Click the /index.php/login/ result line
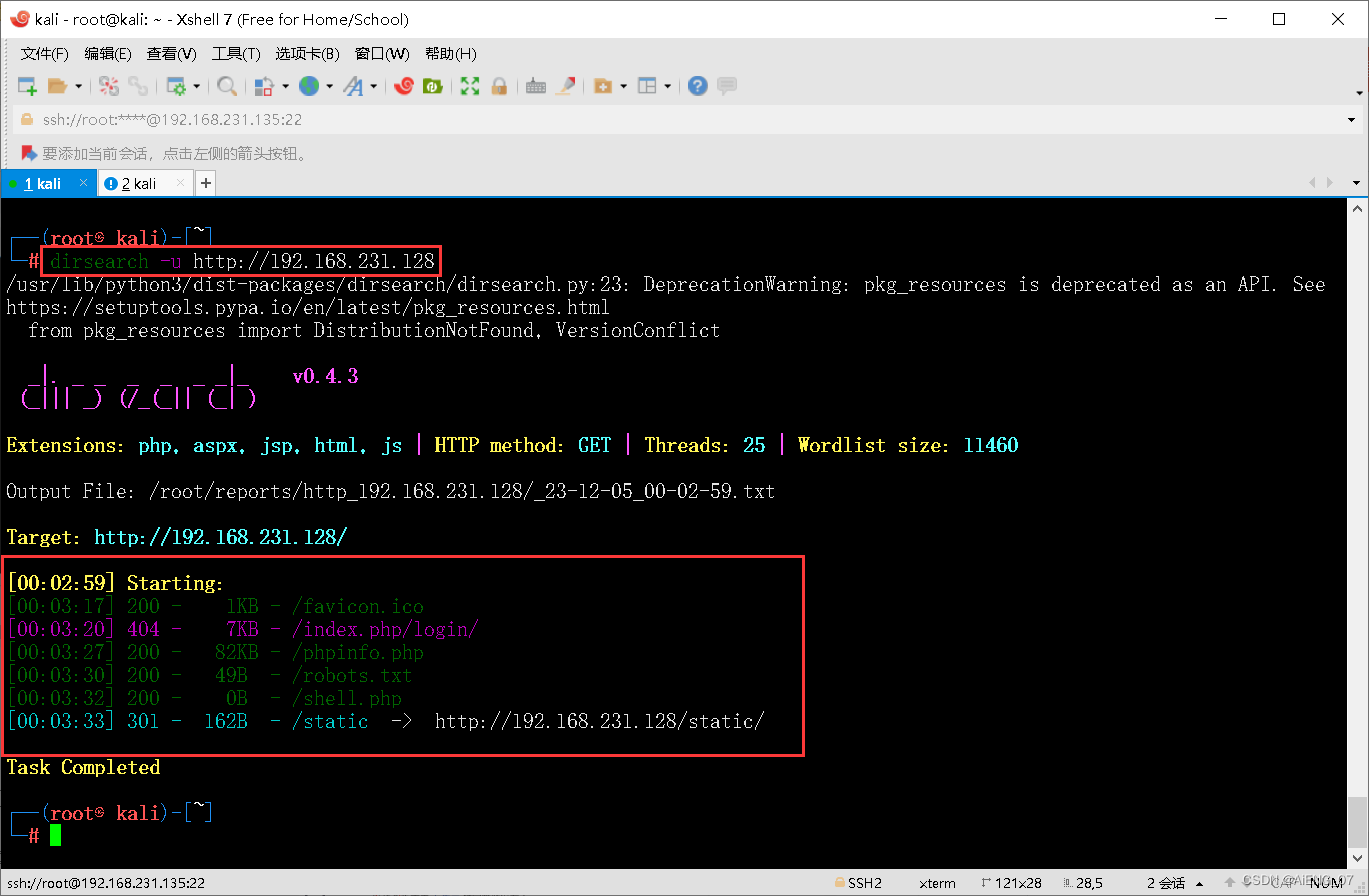Screen dimensions: 1369x896 point(243,629)
